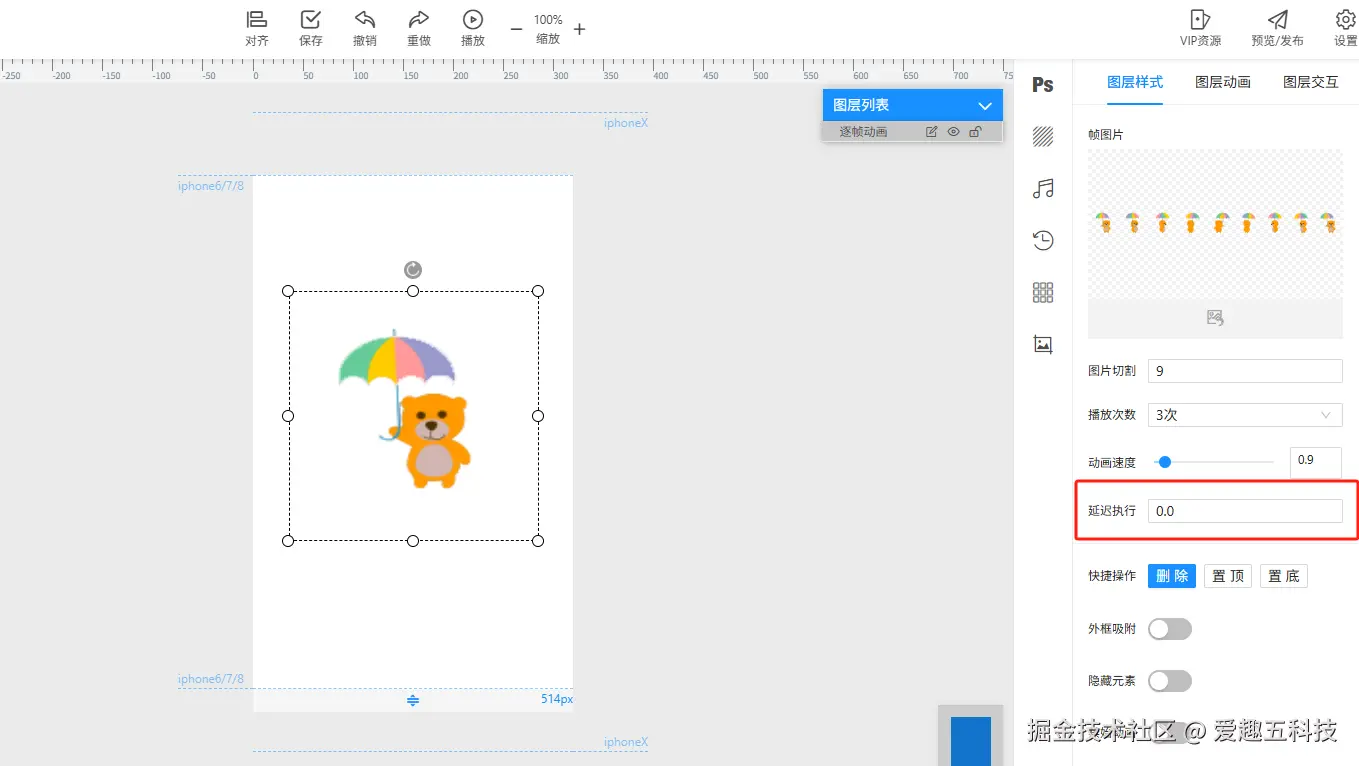The height and width of the screenshot is (766, 1359).
Task: Zoom out with the minus button
Action: [x=516, y=29]
